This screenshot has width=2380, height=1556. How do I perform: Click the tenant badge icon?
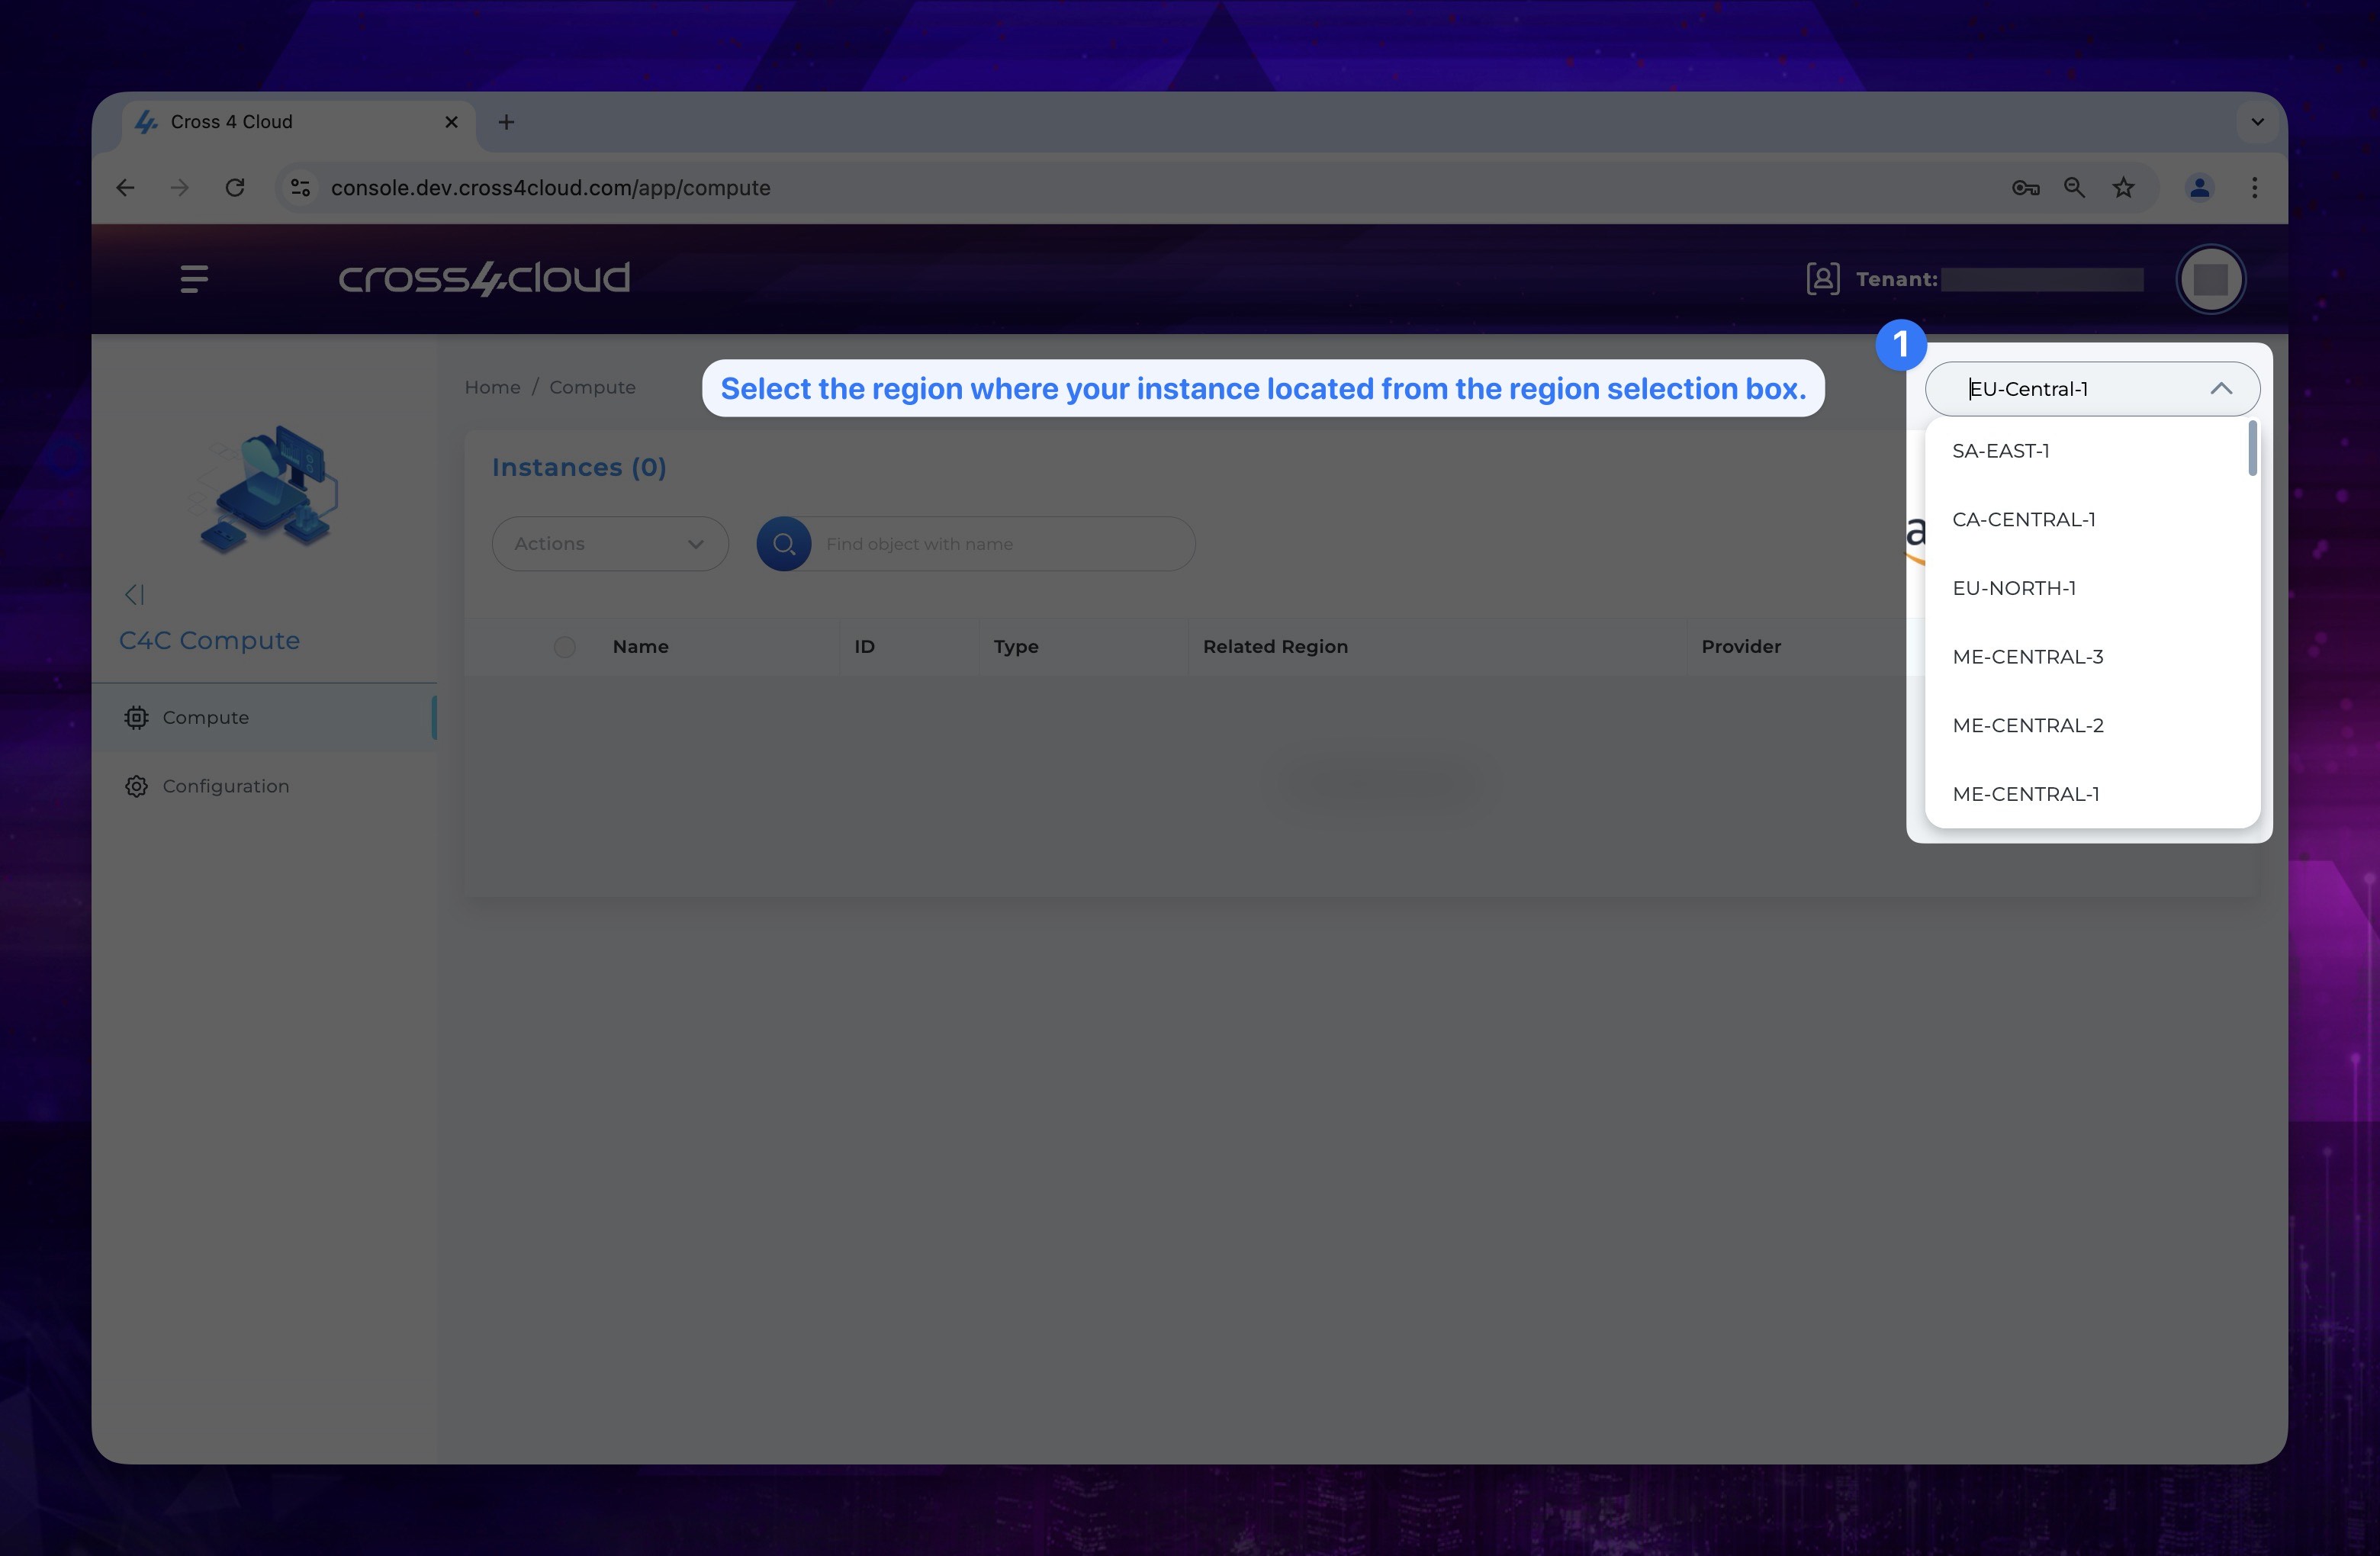pos(1822,279)
